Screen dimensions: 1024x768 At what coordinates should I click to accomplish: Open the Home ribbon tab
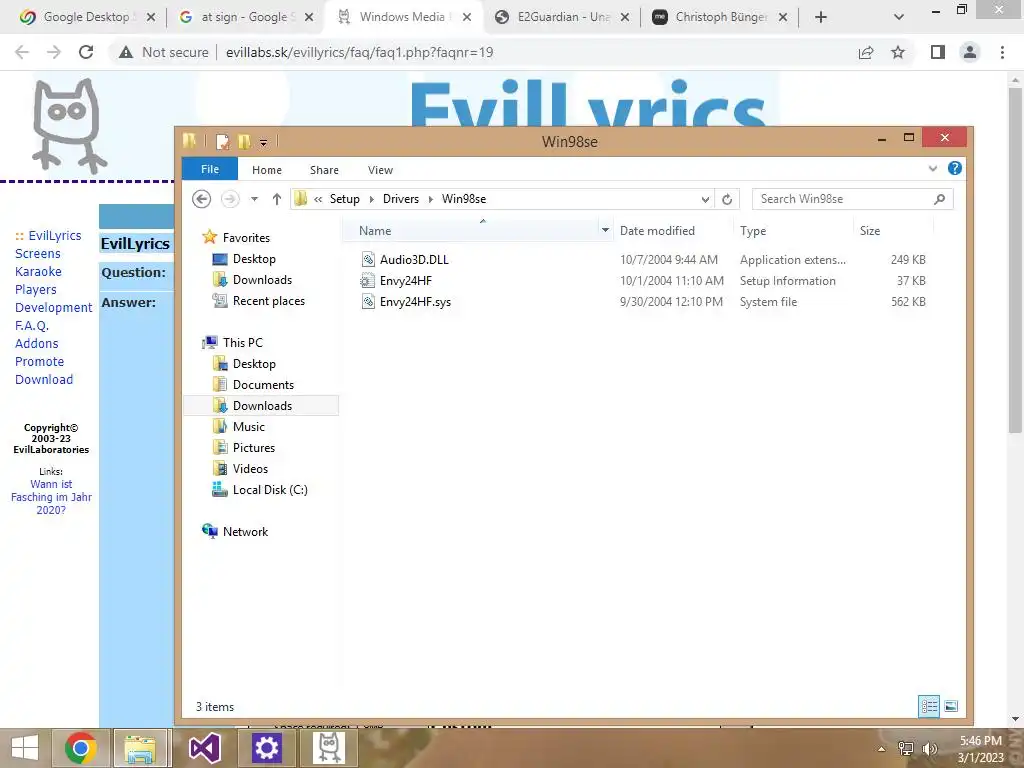266,170
